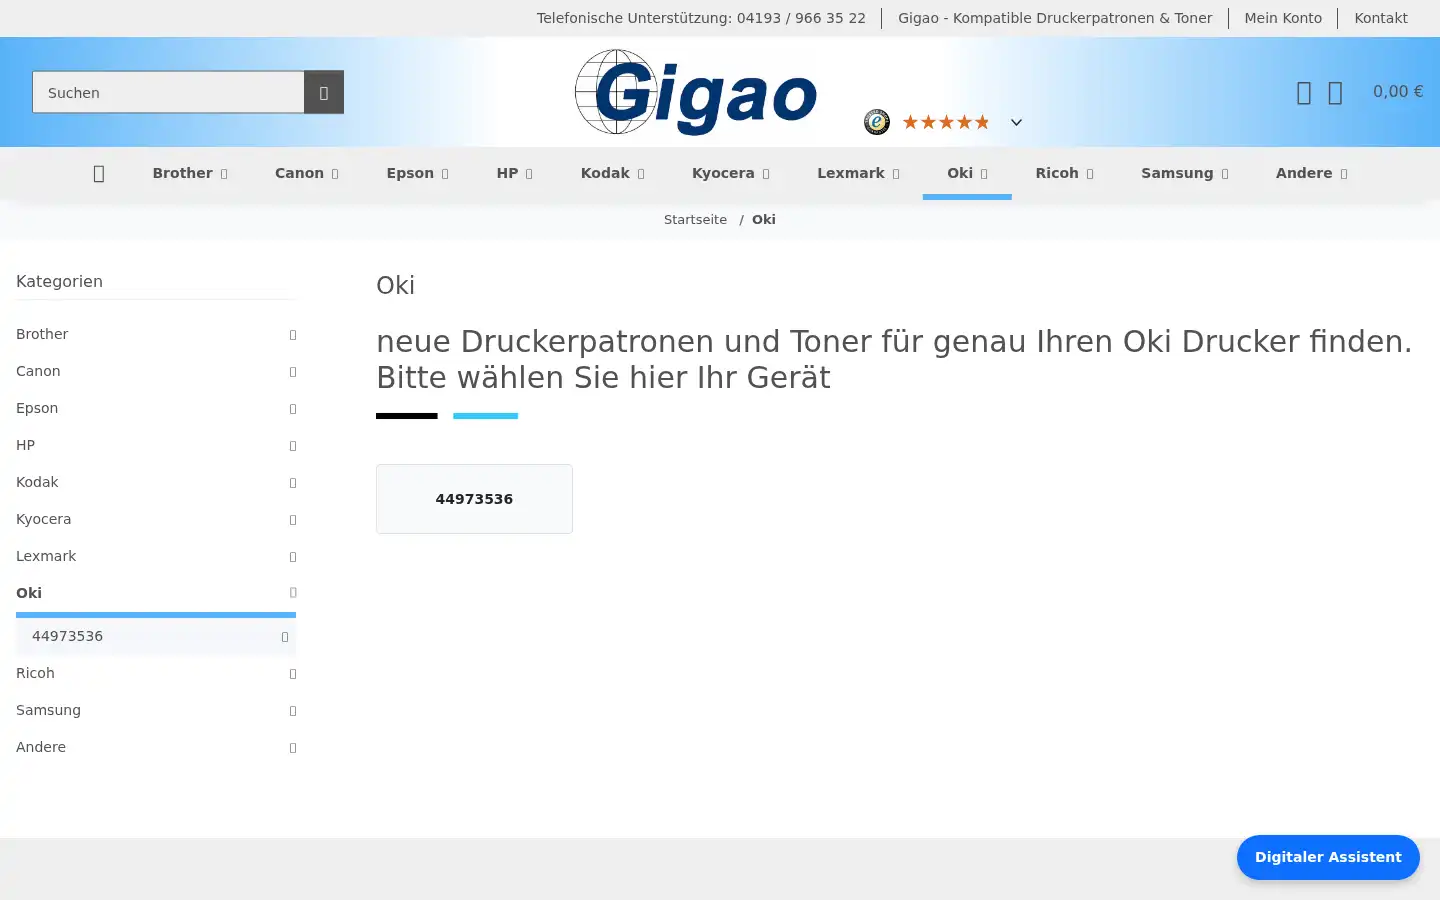1440x900 pixels.
Task: Select Kodak in Kategorien sidebar
Action: pos(37,482)
